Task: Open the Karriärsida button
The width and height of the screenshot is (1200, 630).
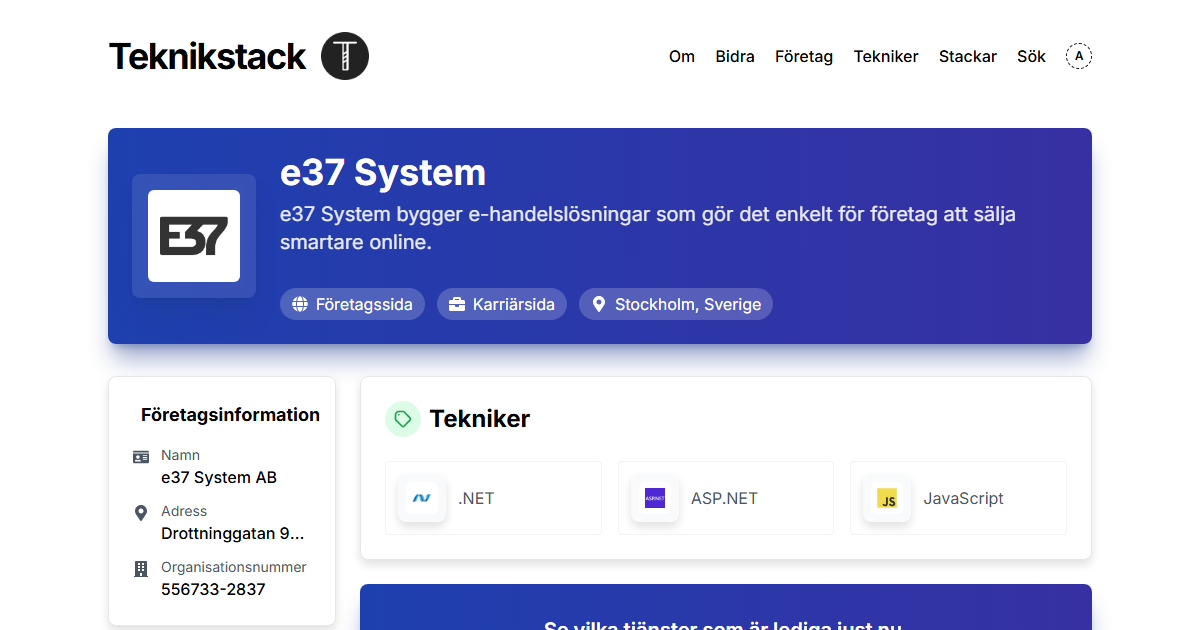Action: click(502, 304)
